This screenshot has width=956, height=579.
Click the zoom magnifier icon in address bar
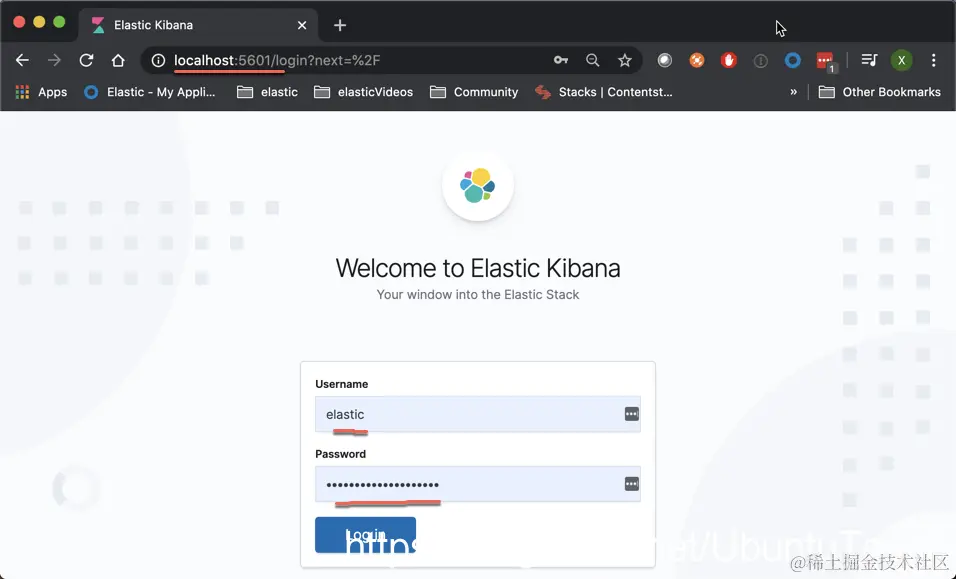(x=593, y=60)
